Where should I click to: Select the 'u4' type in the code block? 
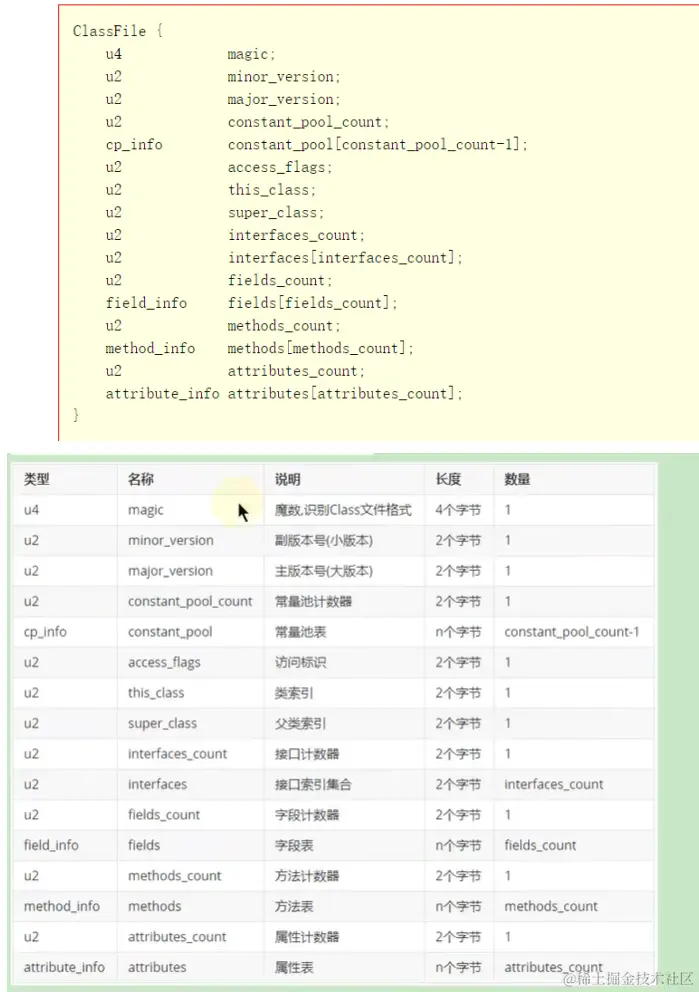[x=114, y=54]
